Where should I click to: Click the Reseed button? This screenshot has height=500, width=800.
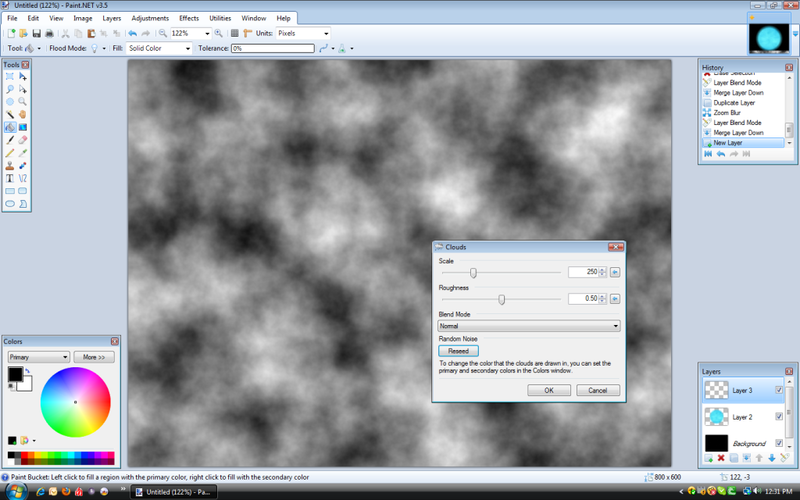pos(458,351)
